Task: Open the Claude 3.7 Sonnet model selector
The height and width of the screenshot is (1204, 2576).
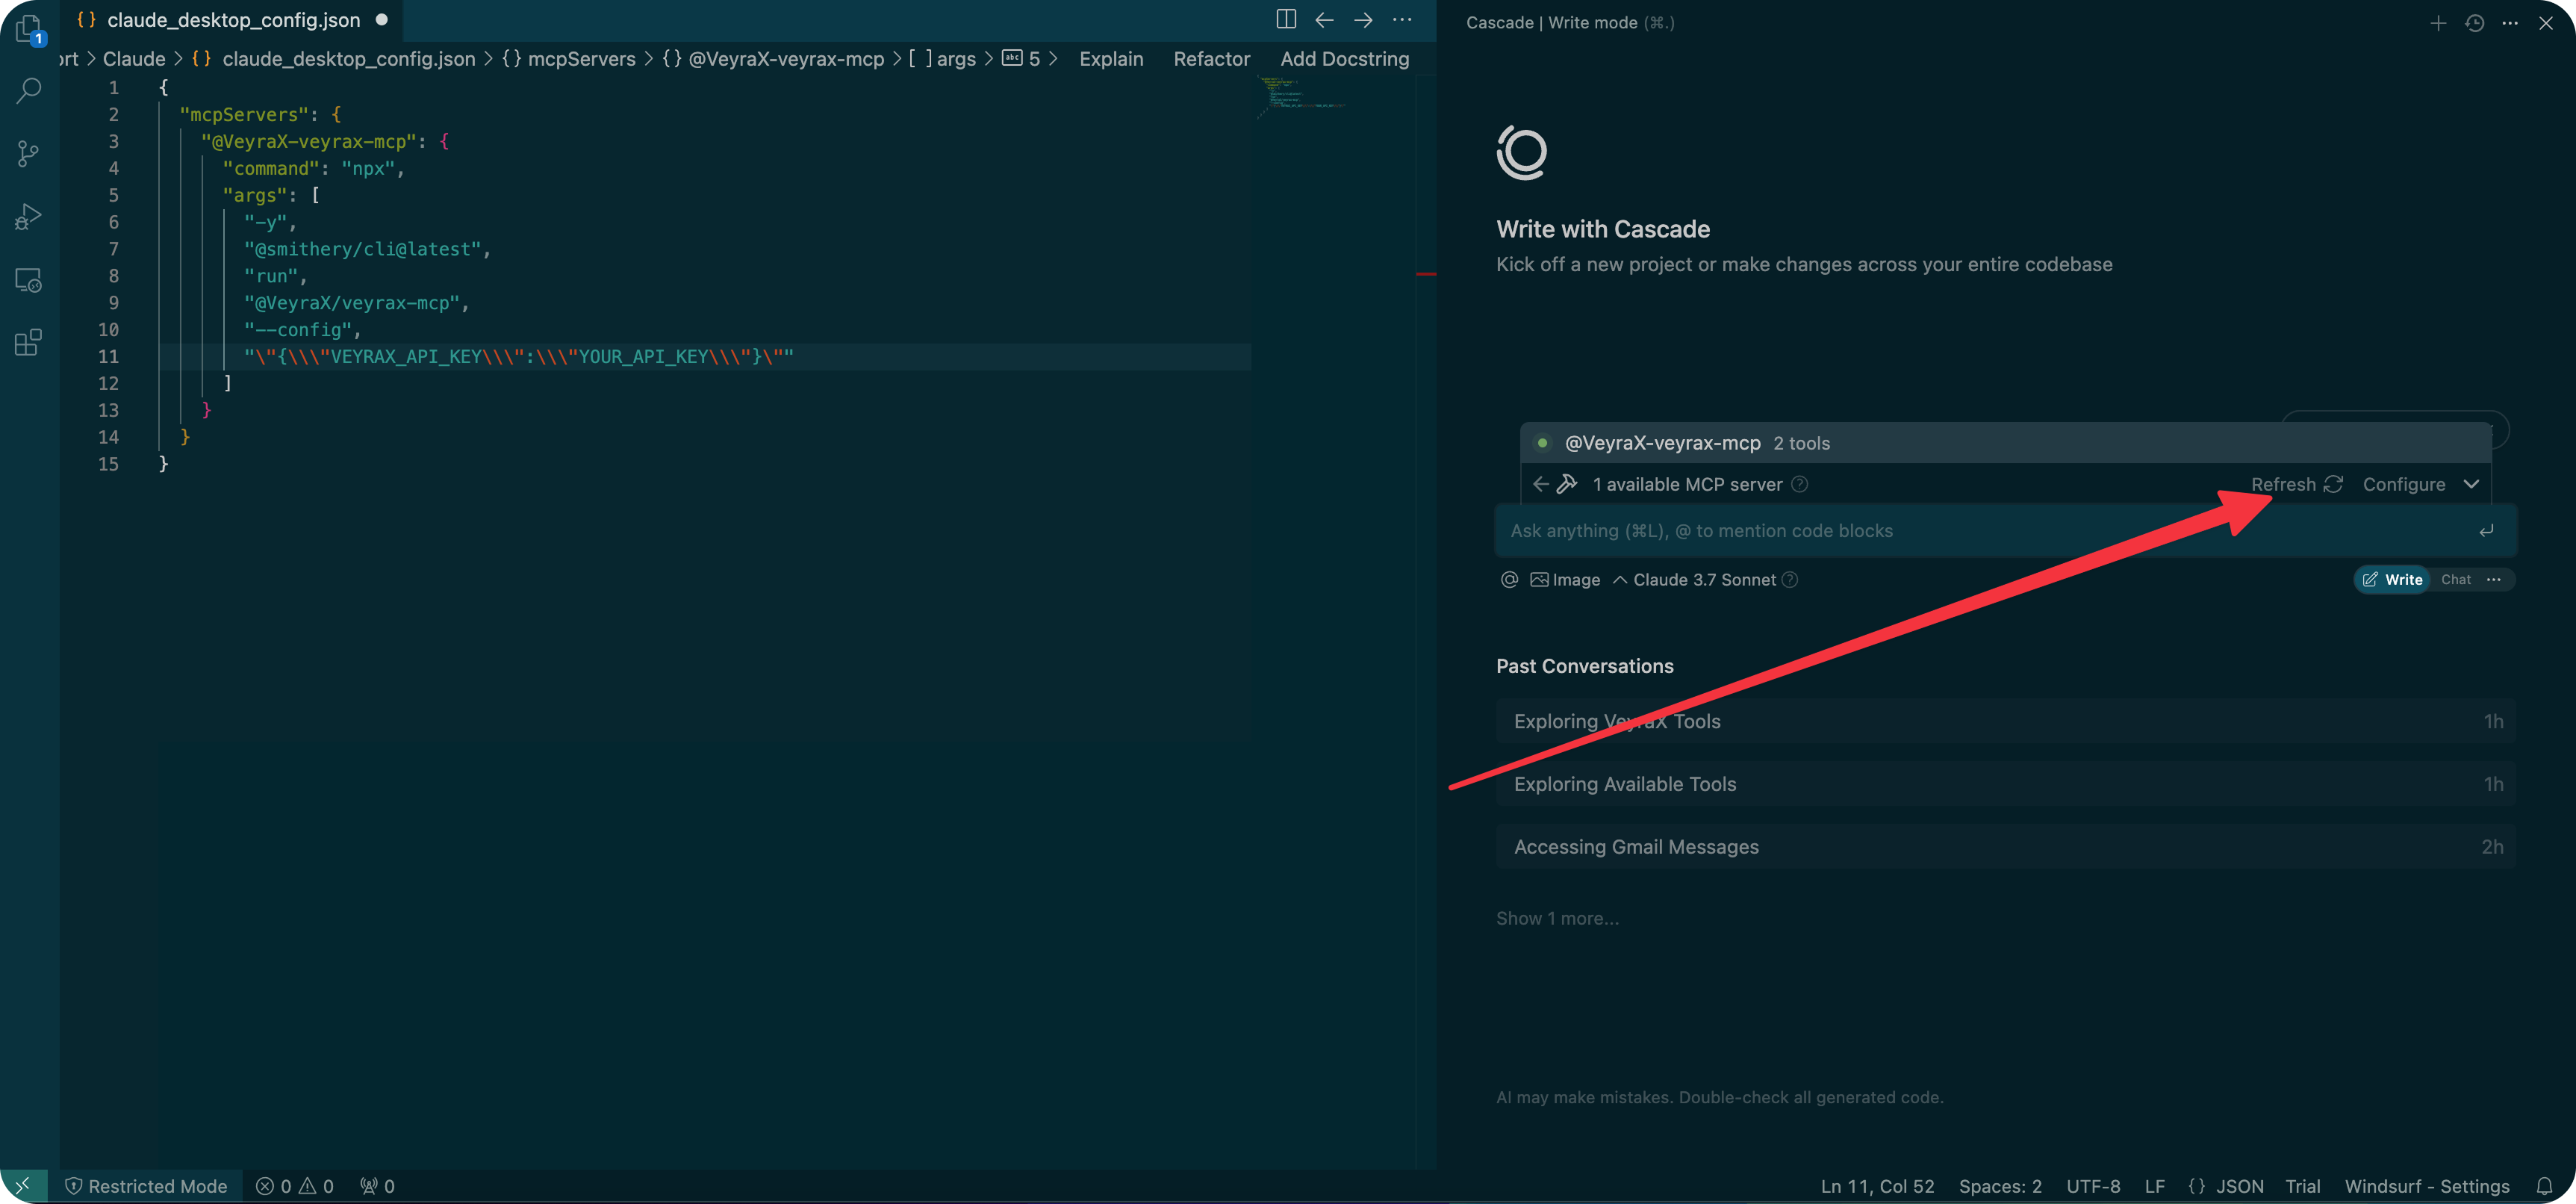Action: click(1703, 580)
